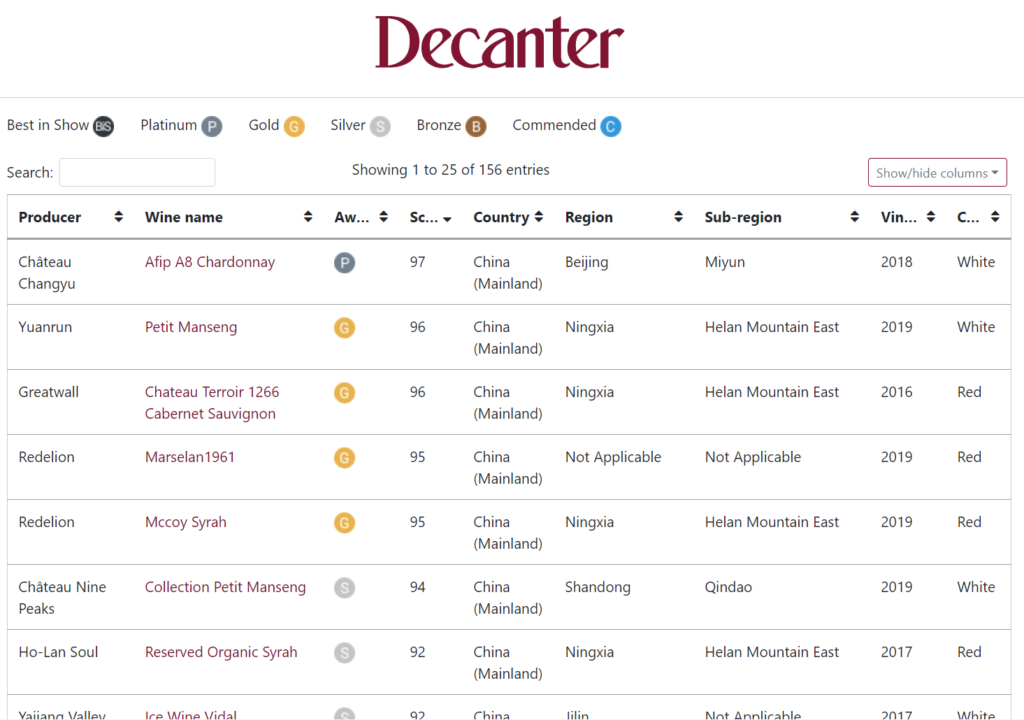This screenshot has height=720, width=1024.
Task: Toggle sort order on Score column
Action: [430, 217]
